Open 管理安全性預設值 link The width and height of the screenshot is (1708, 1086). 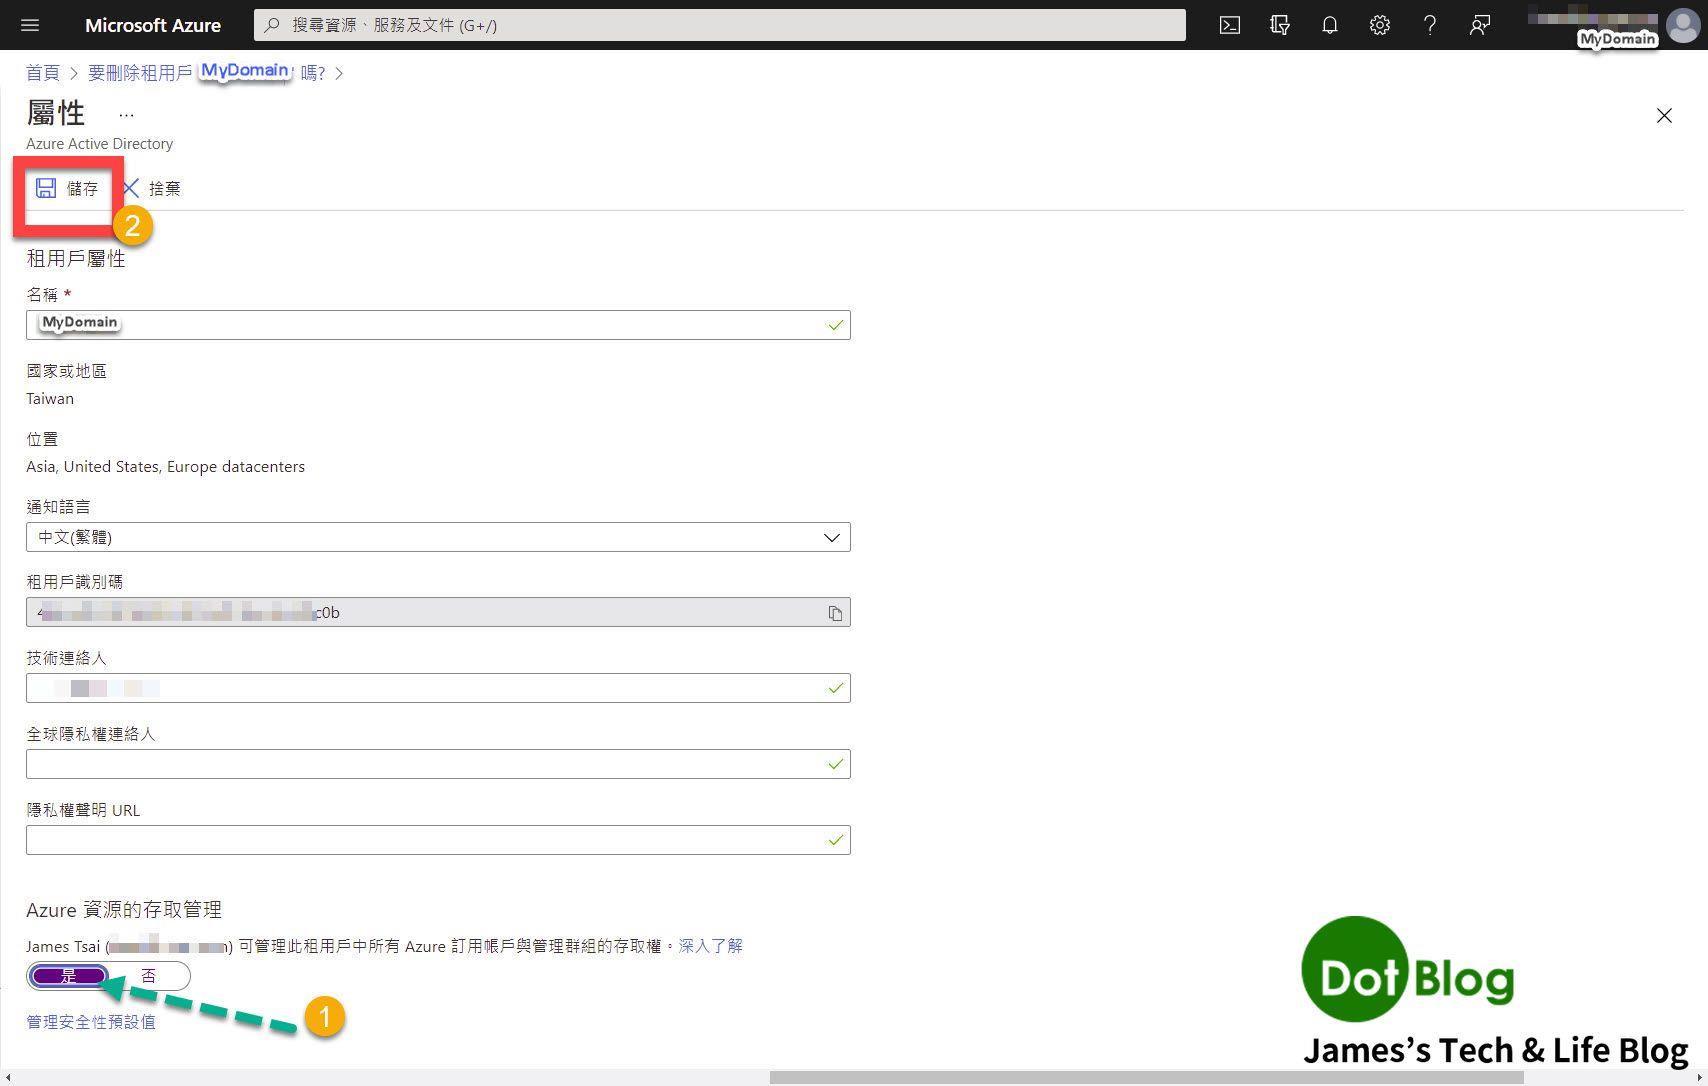[x=91, y=1022]
